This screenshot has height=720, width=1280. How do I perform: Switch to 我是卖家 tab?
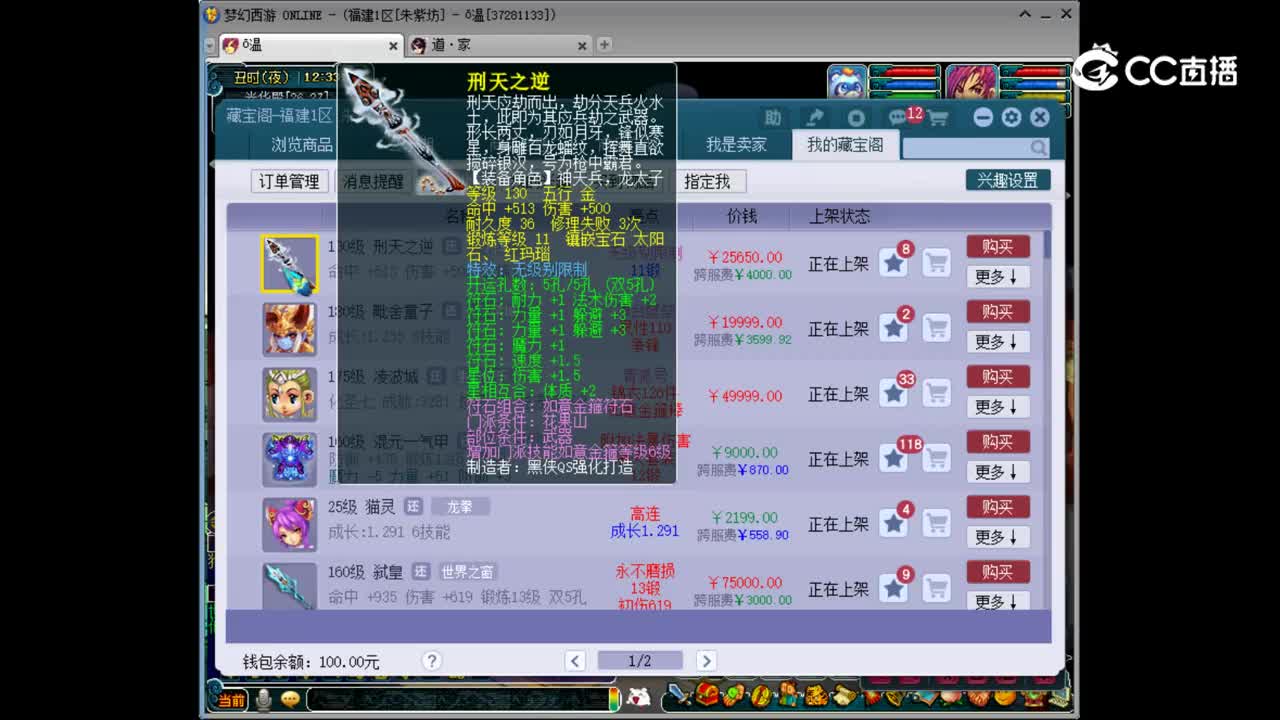(x=736, y=145)
